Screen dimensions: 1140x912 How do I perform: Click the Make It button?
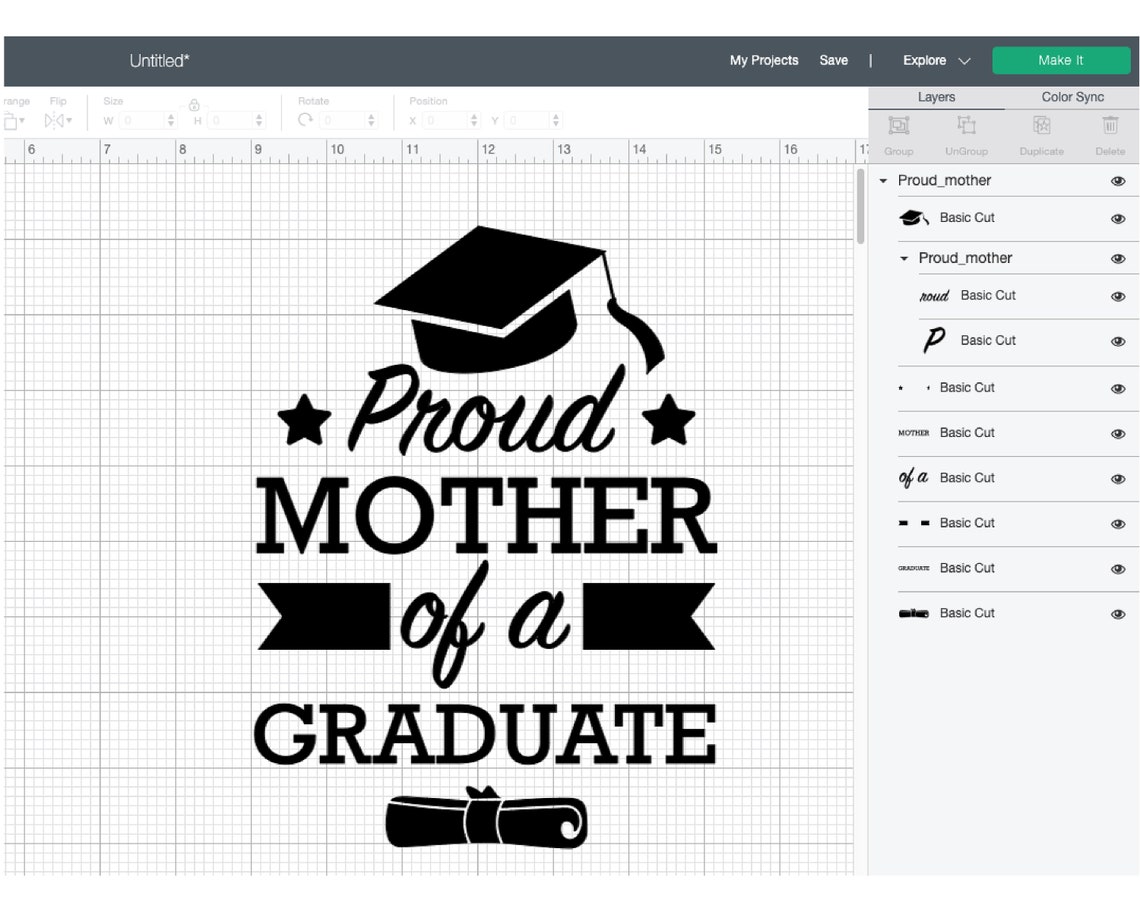[x=1061, y=61]
